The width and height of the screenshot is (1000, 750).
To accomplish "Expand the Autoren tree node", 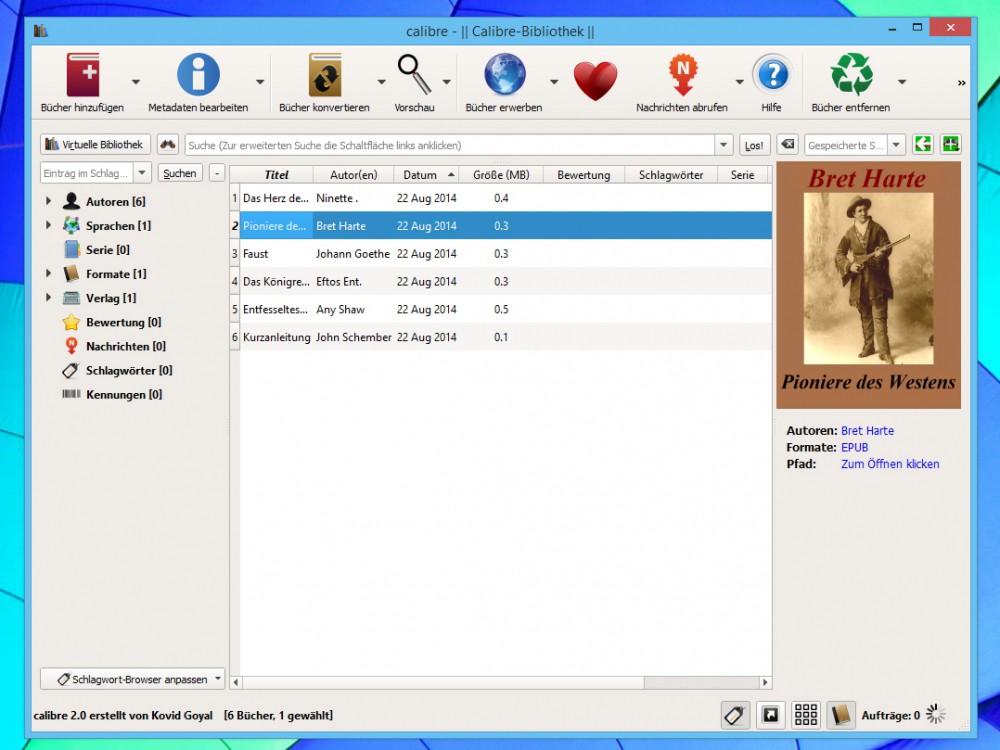I will coord(48,202).
